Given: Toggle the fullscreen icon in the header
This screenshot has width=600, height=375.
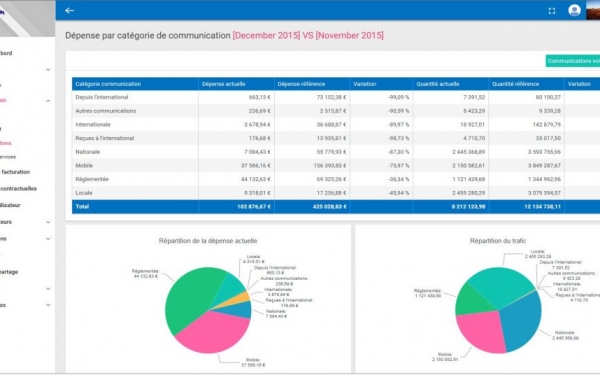Looking at the screenshot, I should click(x=551, y=11).
